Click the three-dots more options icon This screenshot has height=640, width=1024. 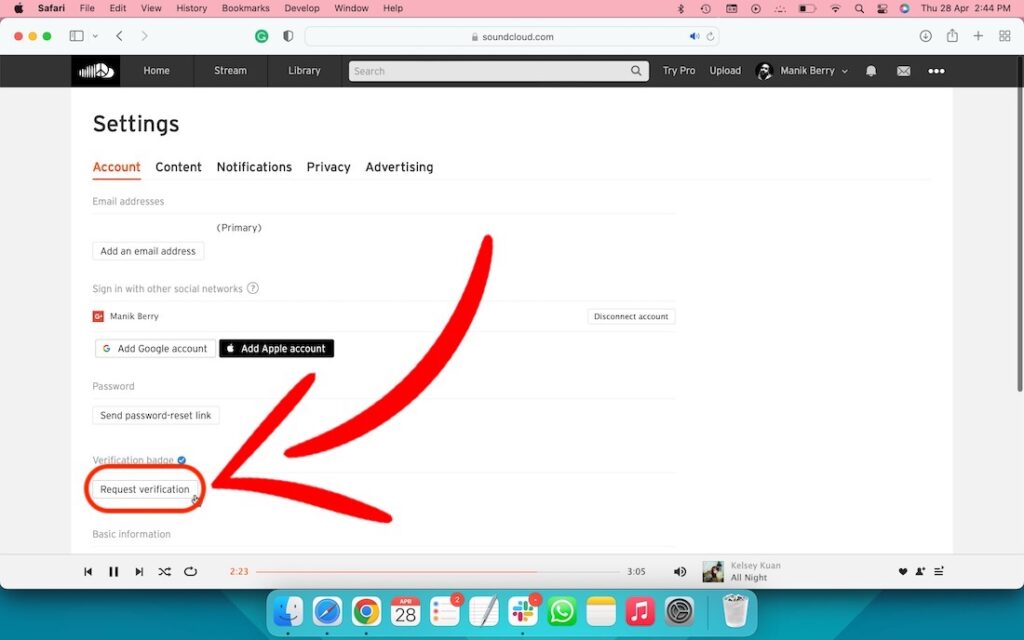click(x=936, y=71)
